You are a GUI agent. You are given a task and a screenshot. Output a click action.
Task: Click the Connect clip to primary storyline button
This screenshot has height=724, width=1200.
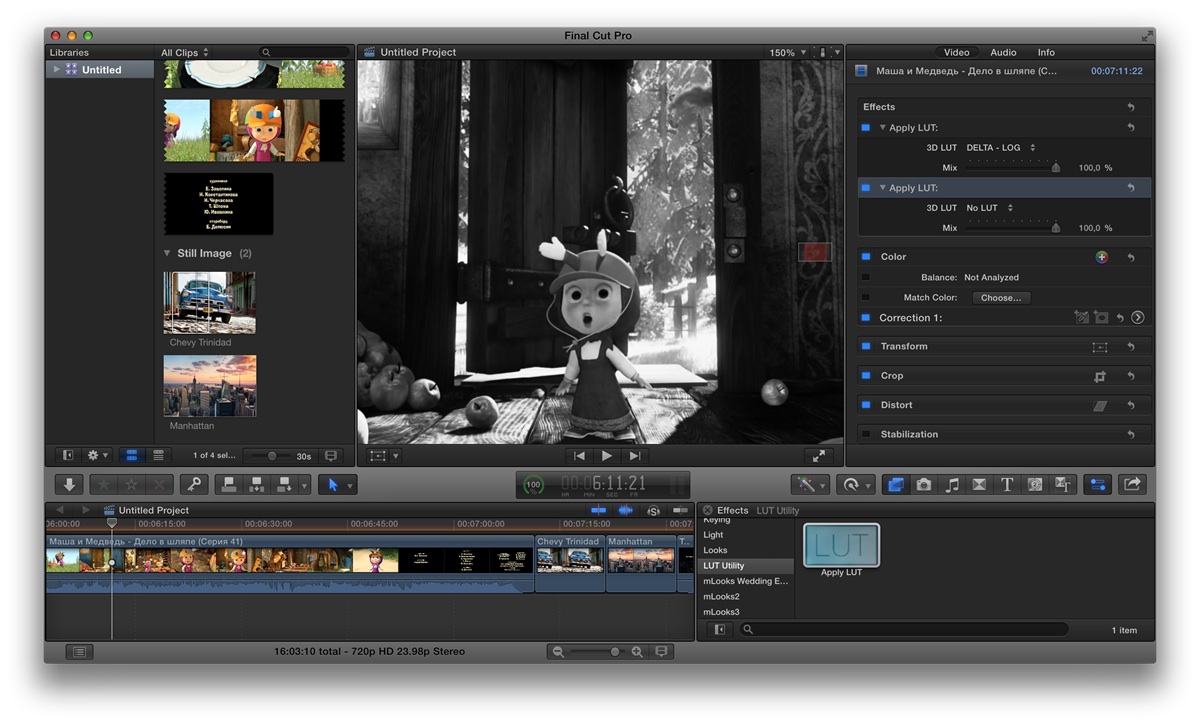[228, 484]
